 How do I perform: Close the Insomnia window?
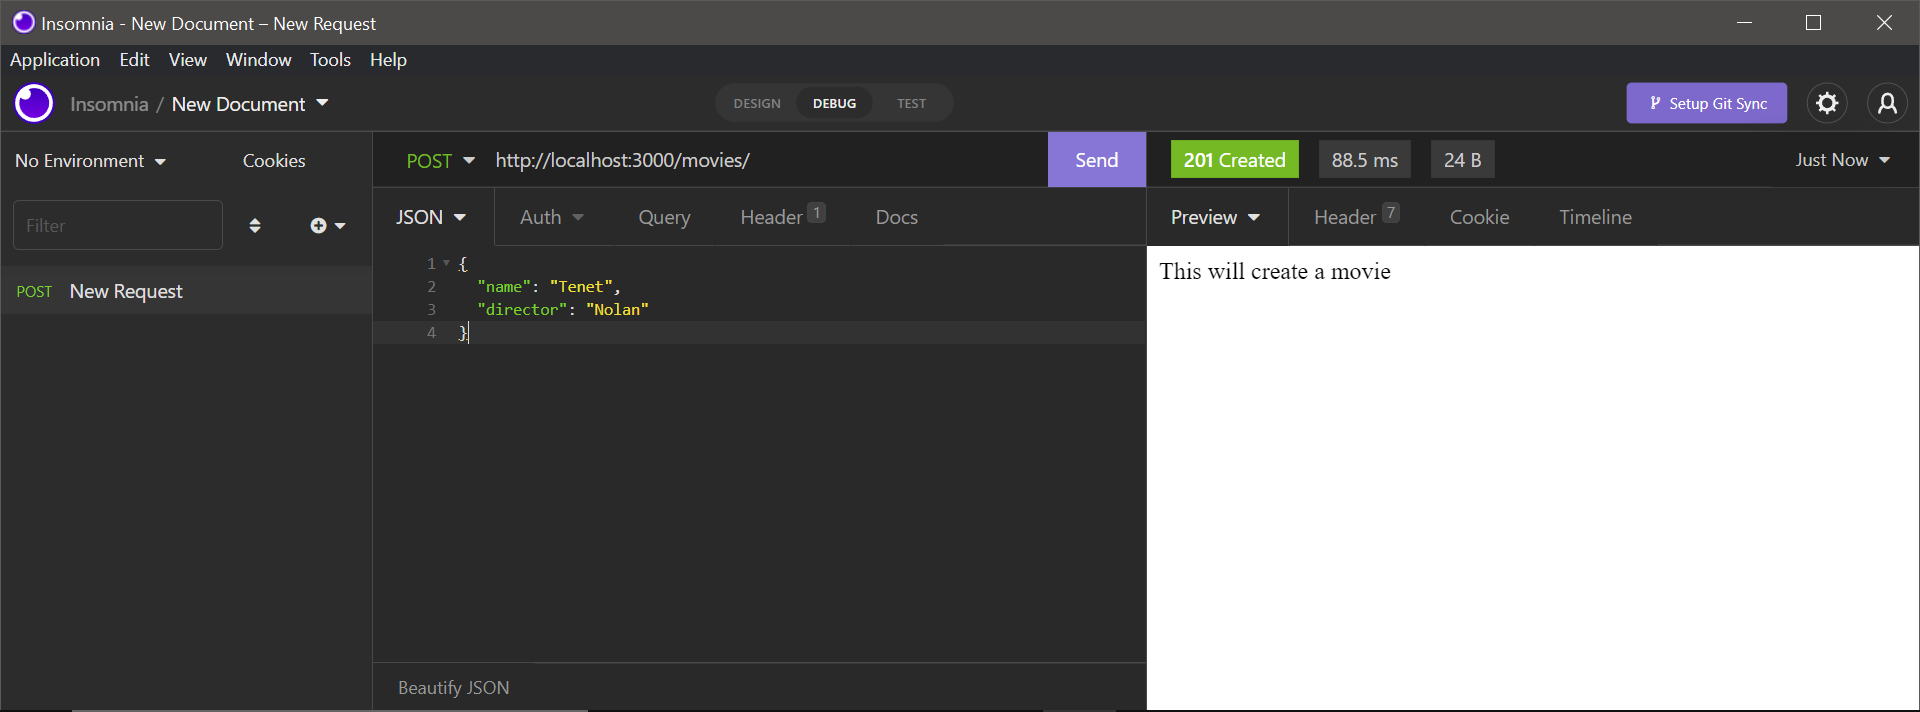coord(1884,22)
